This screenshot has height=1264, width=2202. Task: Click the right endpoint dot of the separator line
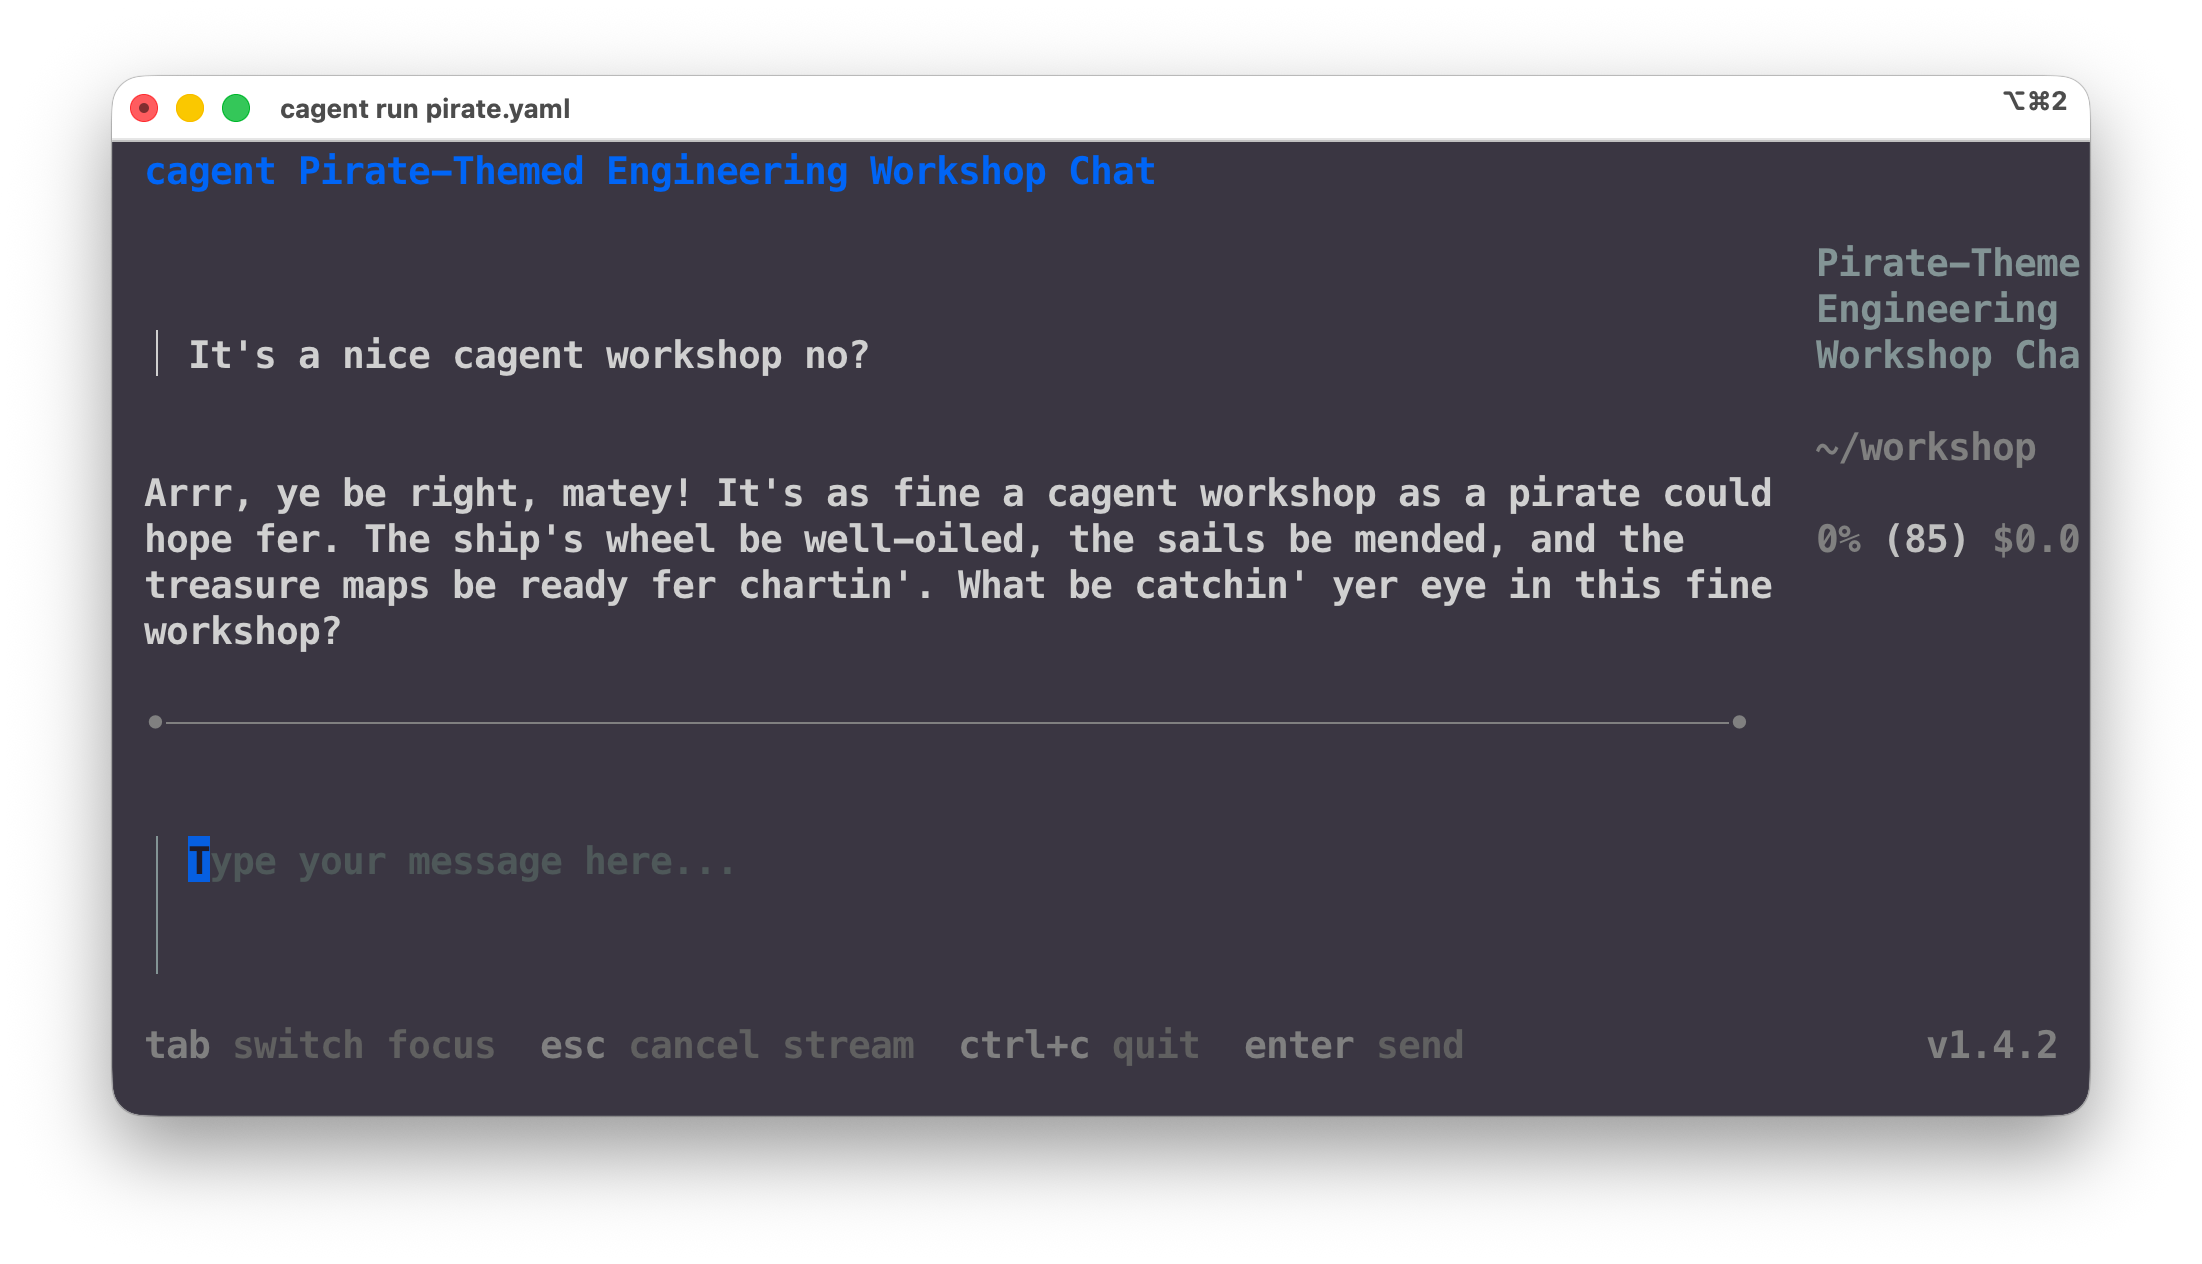[x=1739, y=722]
